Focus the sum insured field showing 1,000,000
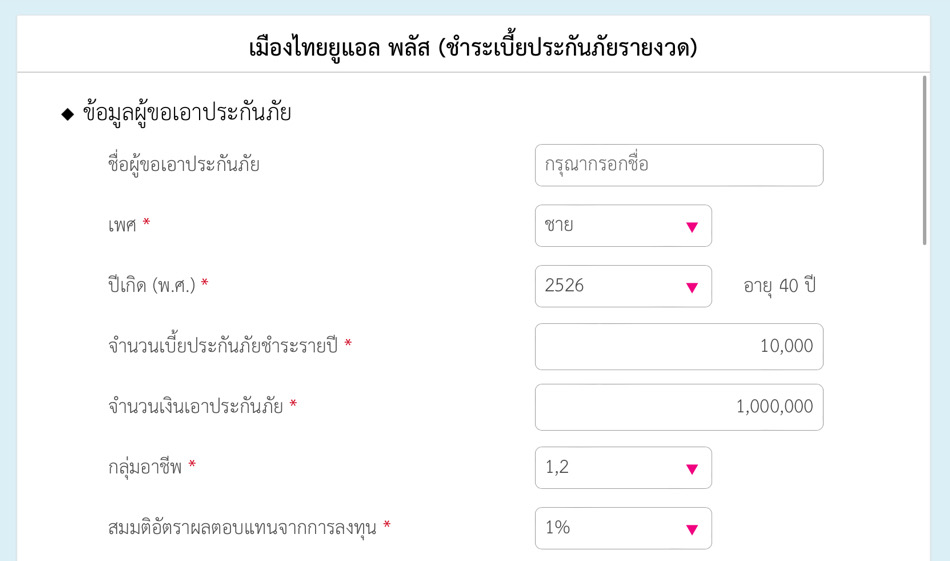The height and width of the screenshot is (561, 950). [x=679, y=407]
